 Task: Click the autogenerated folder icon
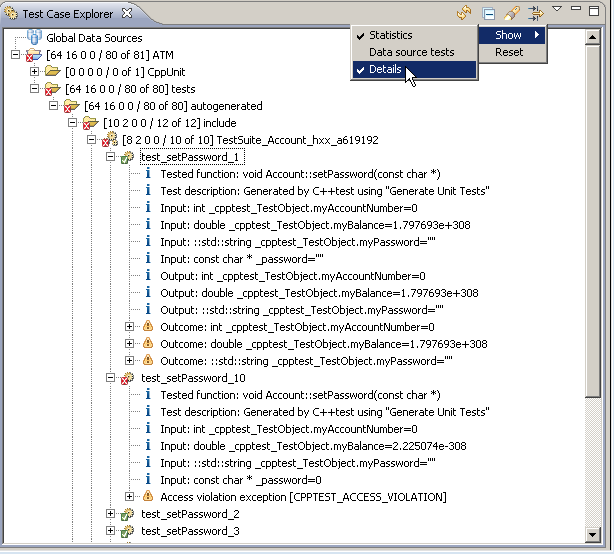point(72,106)
